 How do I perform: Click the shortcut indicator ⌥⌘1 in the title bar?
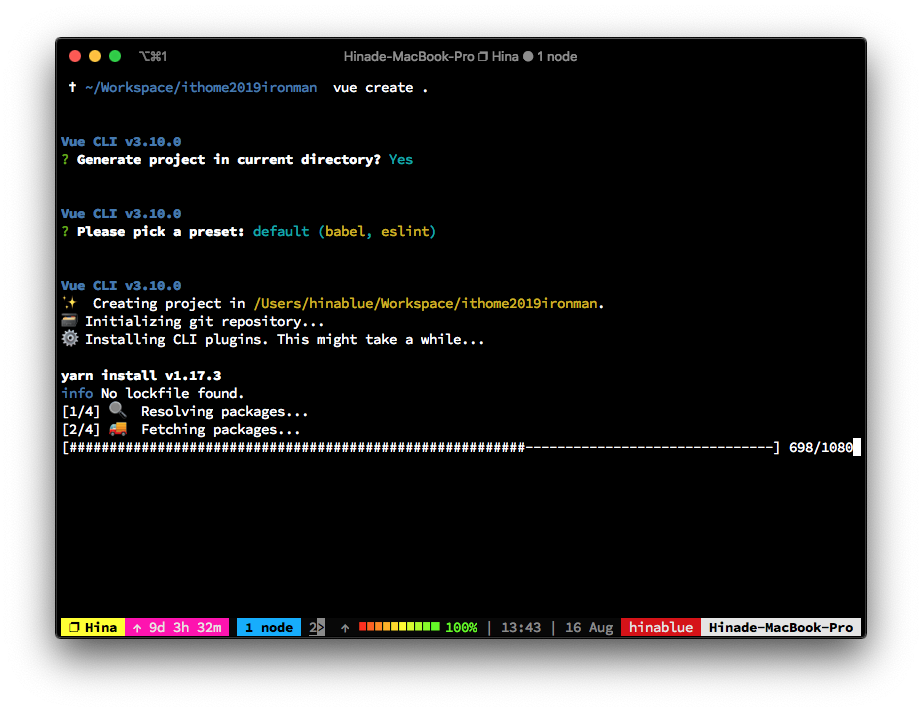[153, 56]
